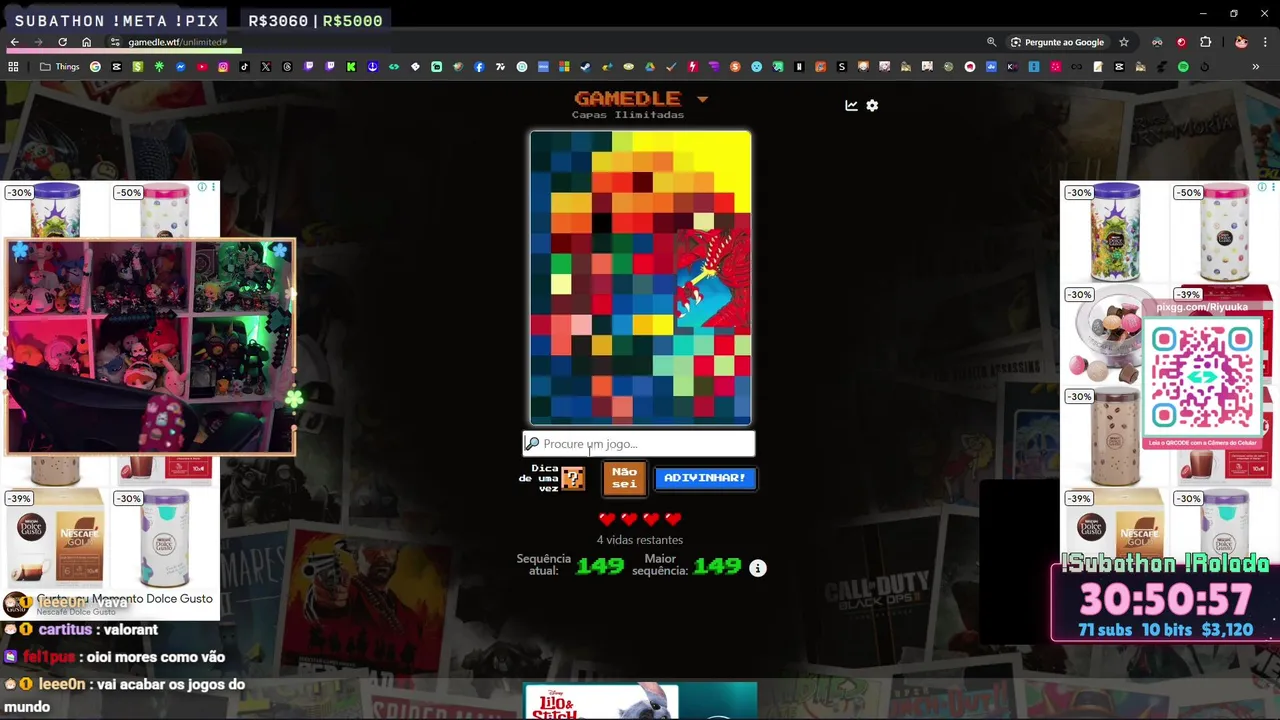Click the browser minimize button

(1203, 13)
